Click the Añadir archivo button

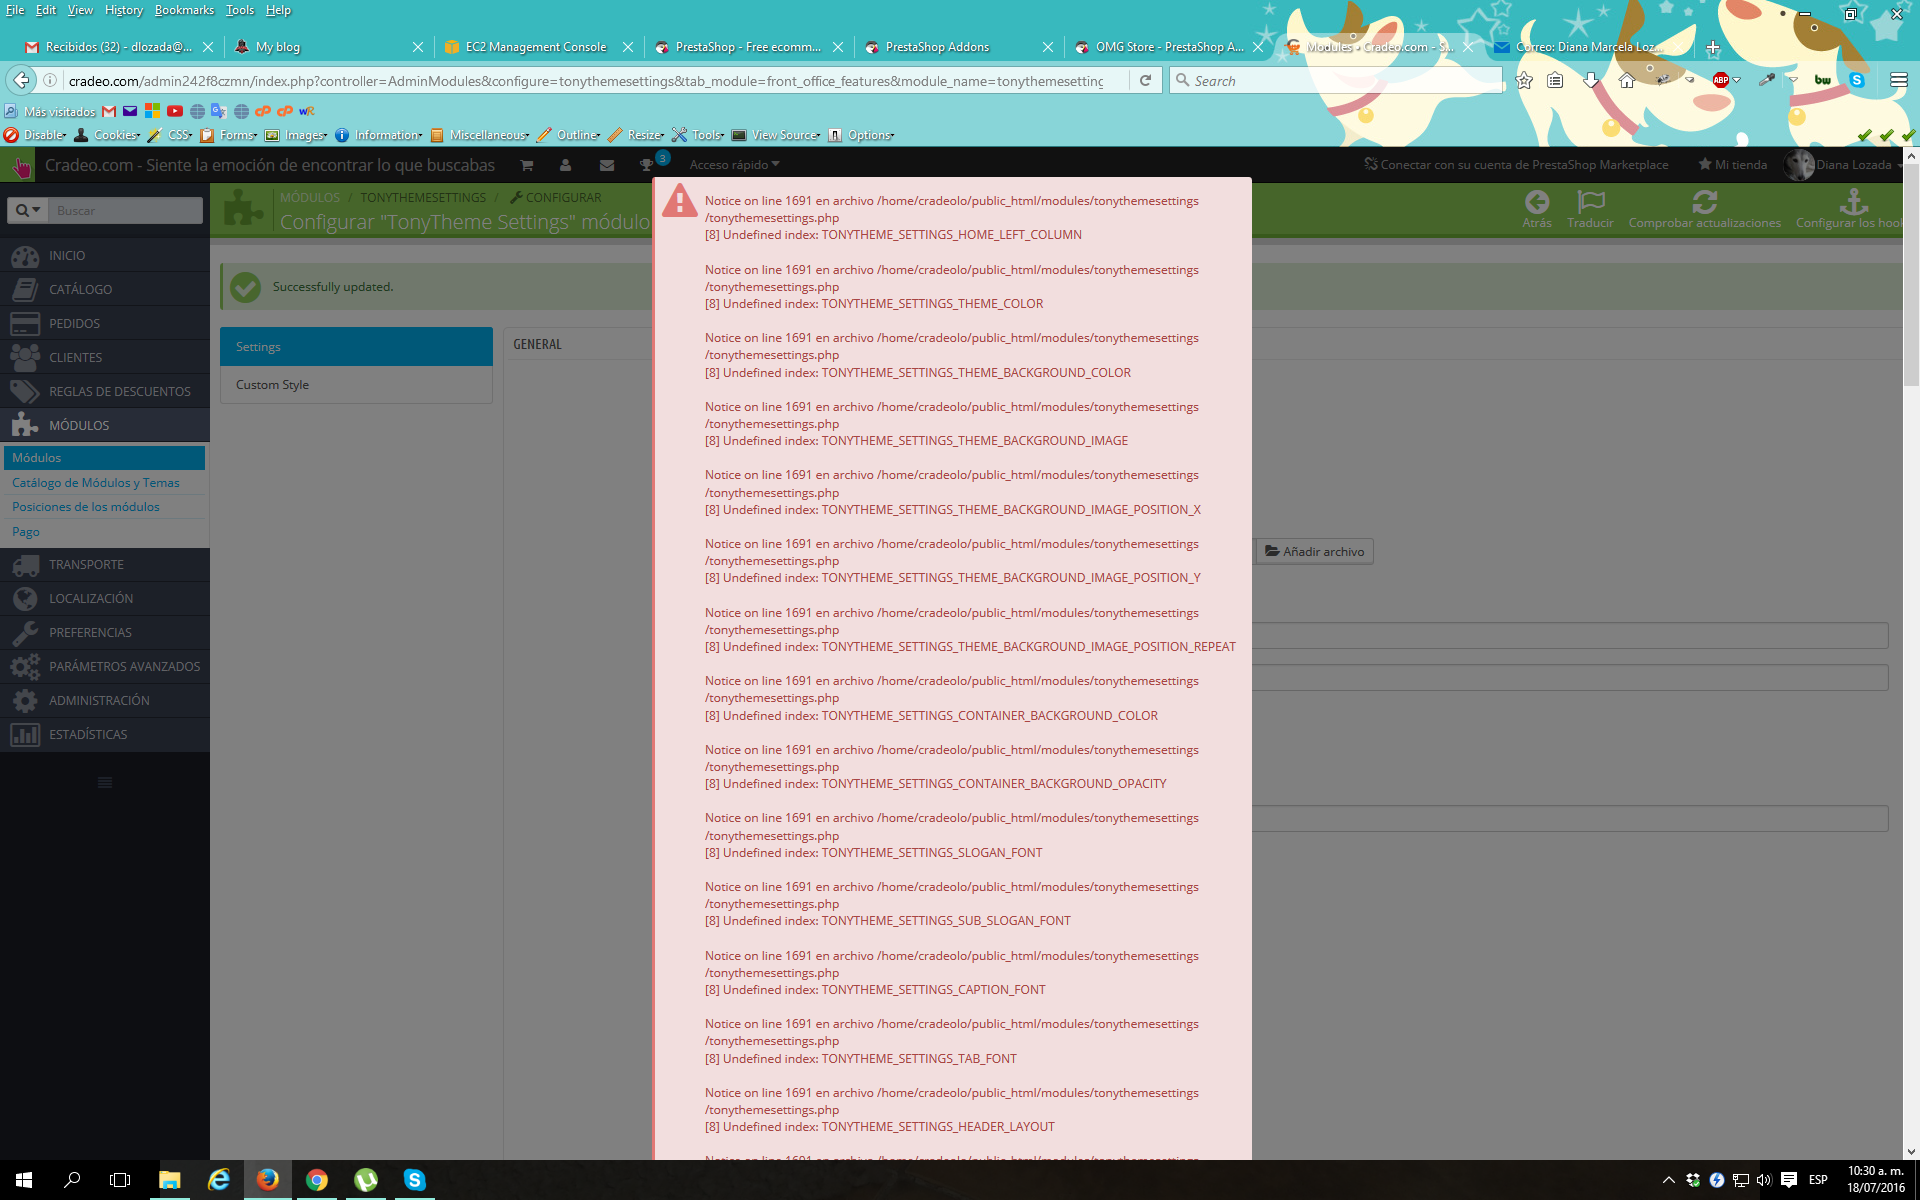coord(1314,552)
